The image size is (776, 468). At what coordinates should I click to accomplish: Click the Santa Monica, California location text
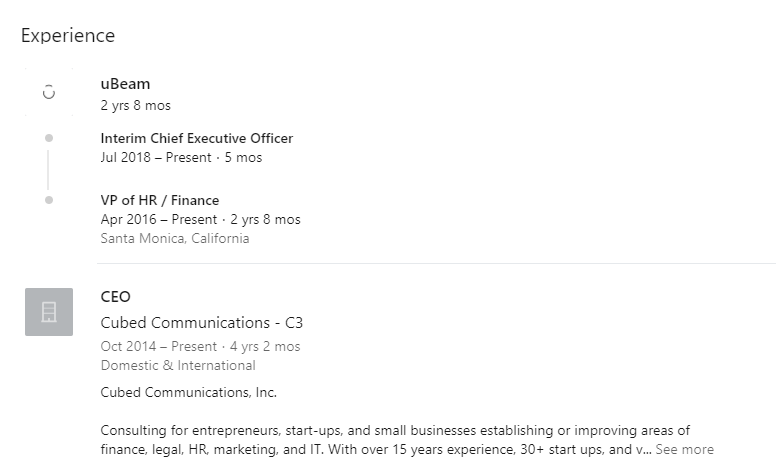point(175,238)
